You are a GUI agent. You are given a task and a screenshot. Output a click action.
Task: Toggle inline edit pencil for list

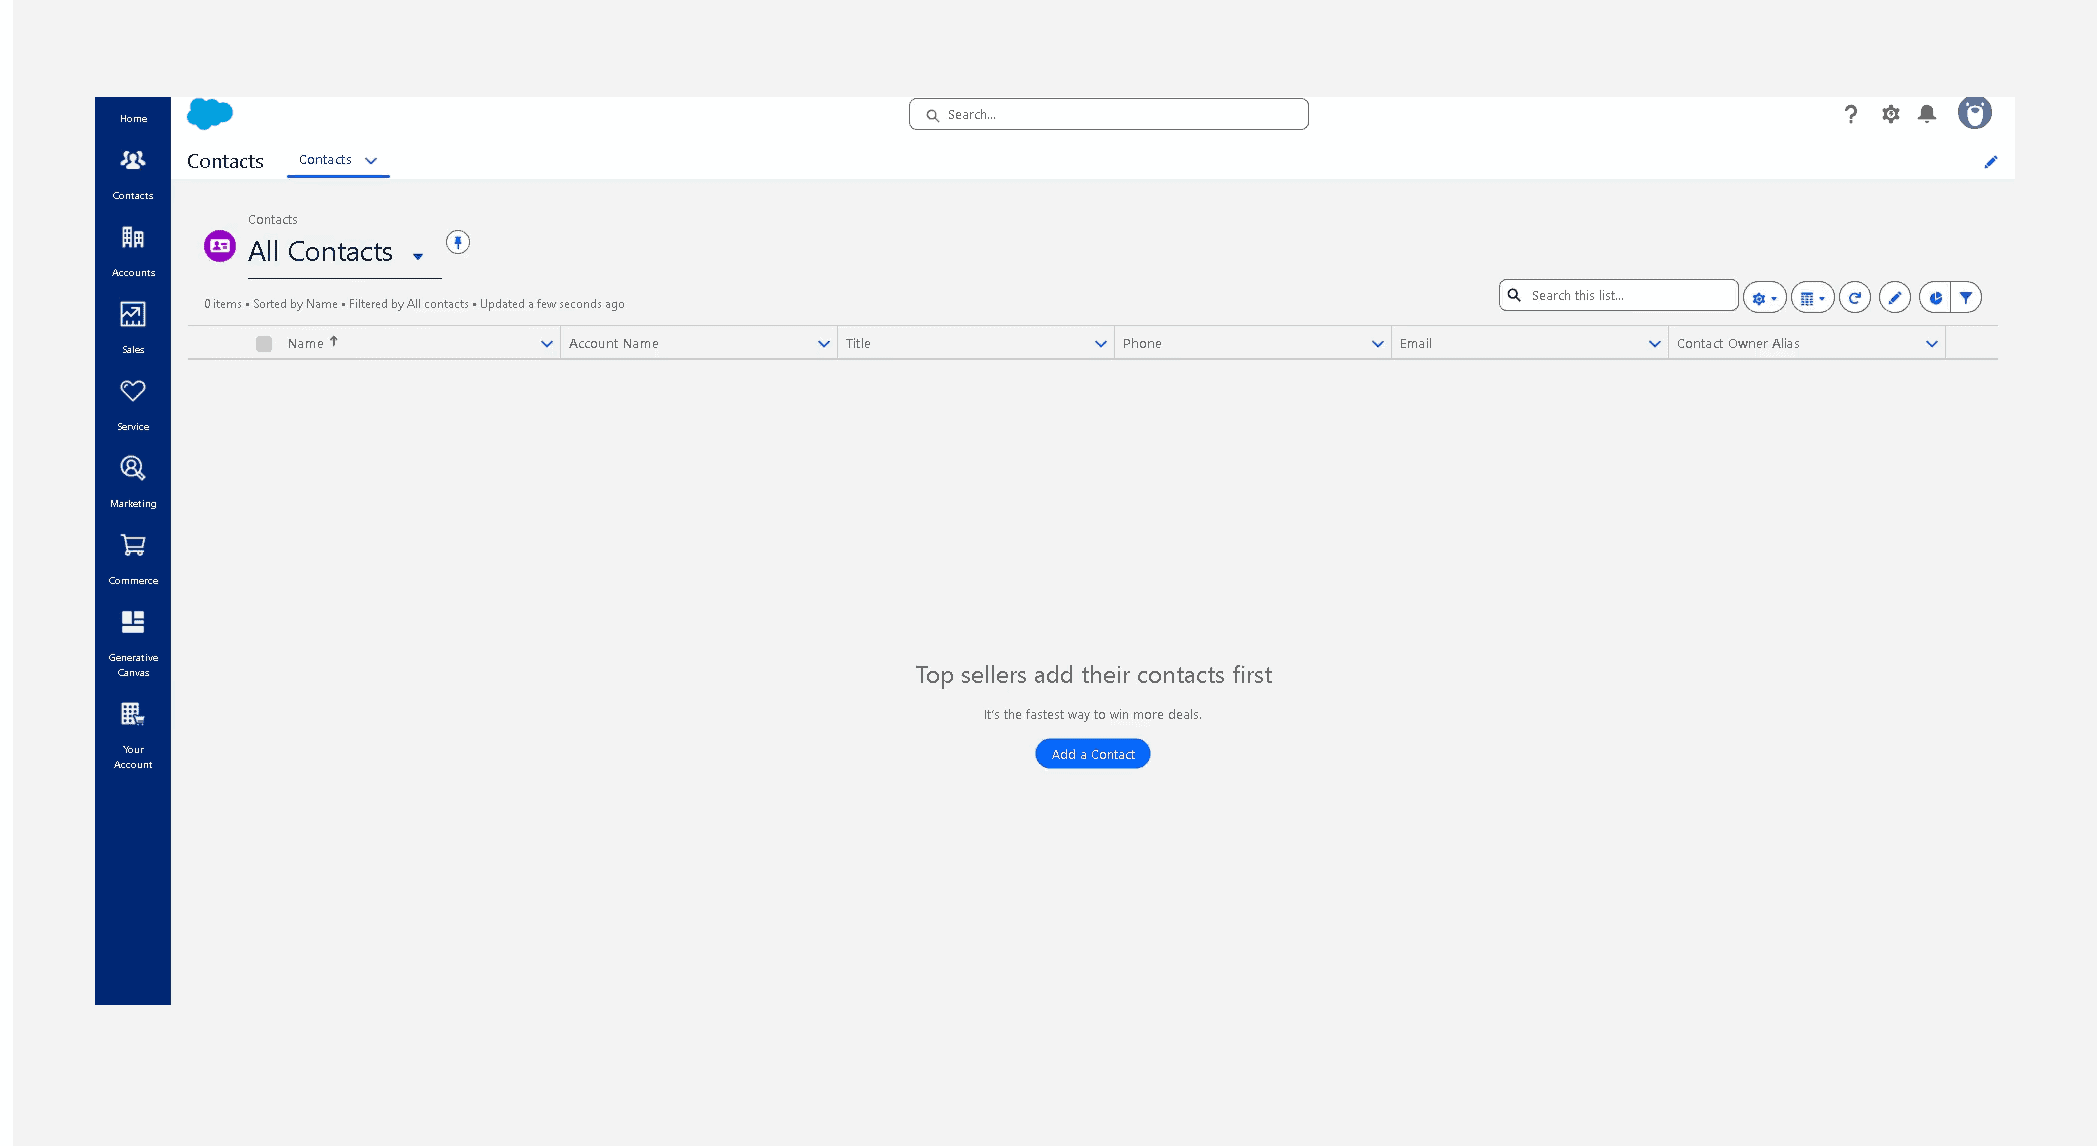[1895, 297]
